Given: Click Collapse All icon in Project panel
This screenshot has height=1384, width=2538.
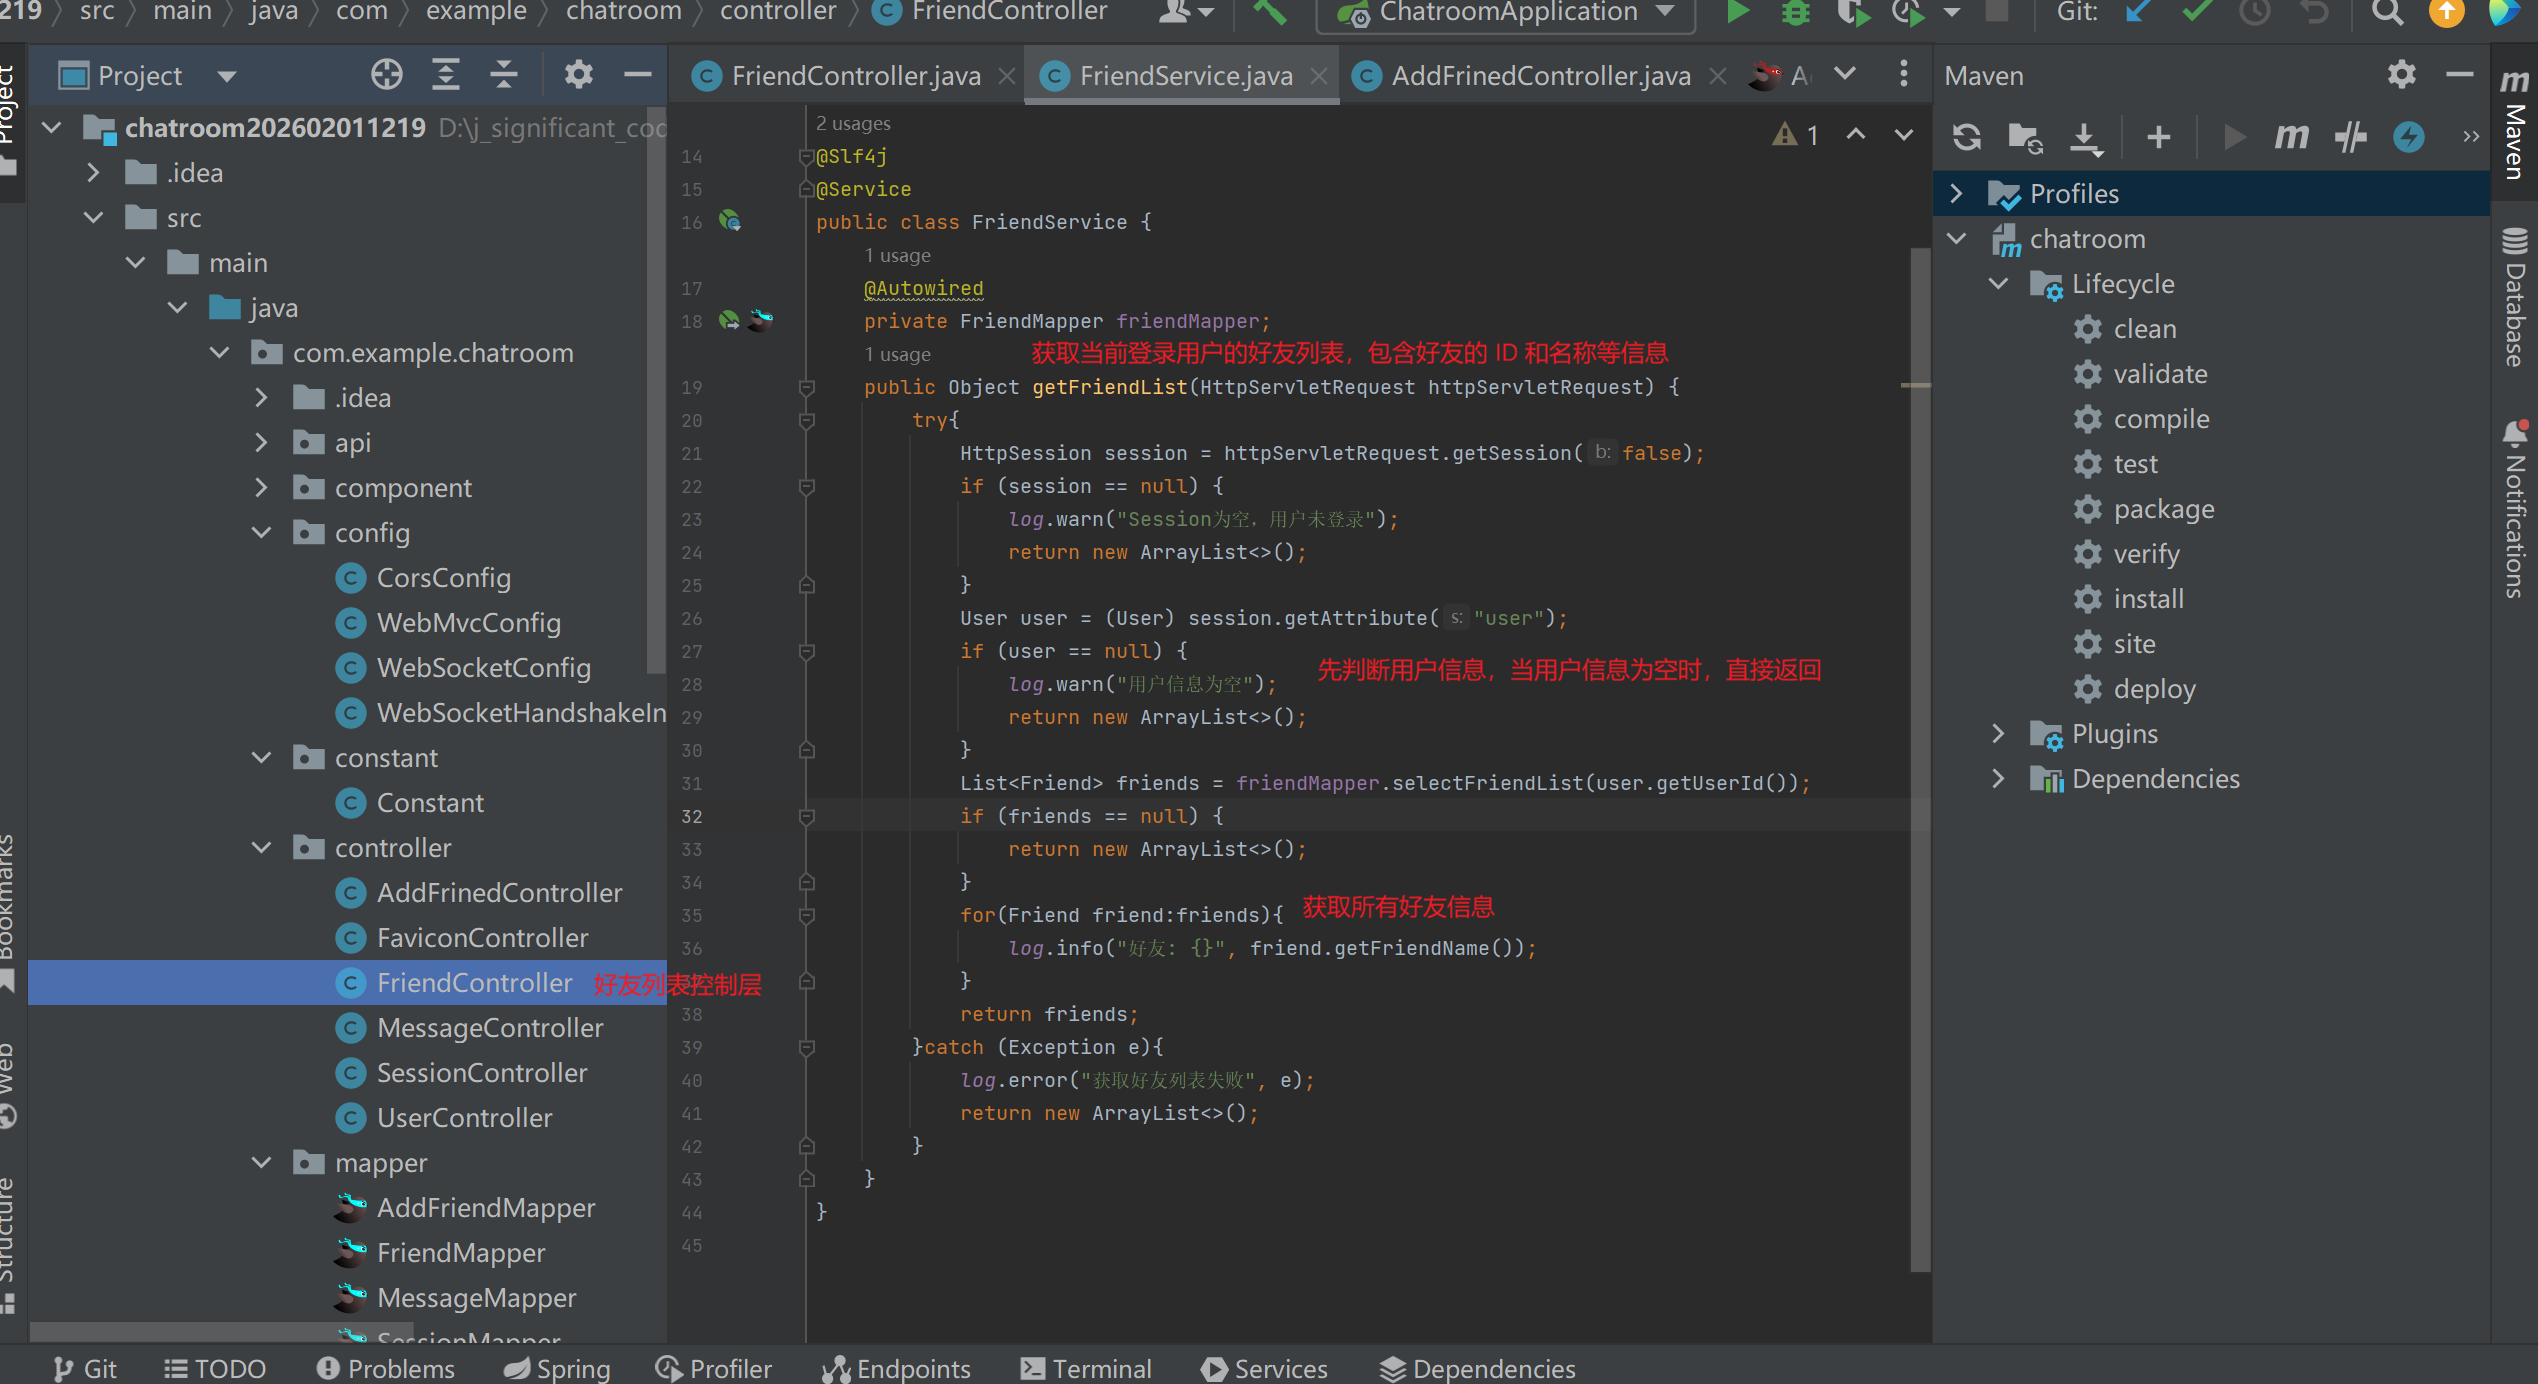Looking at the screenshot, I should pyautogui.click(x=504, y=75).
